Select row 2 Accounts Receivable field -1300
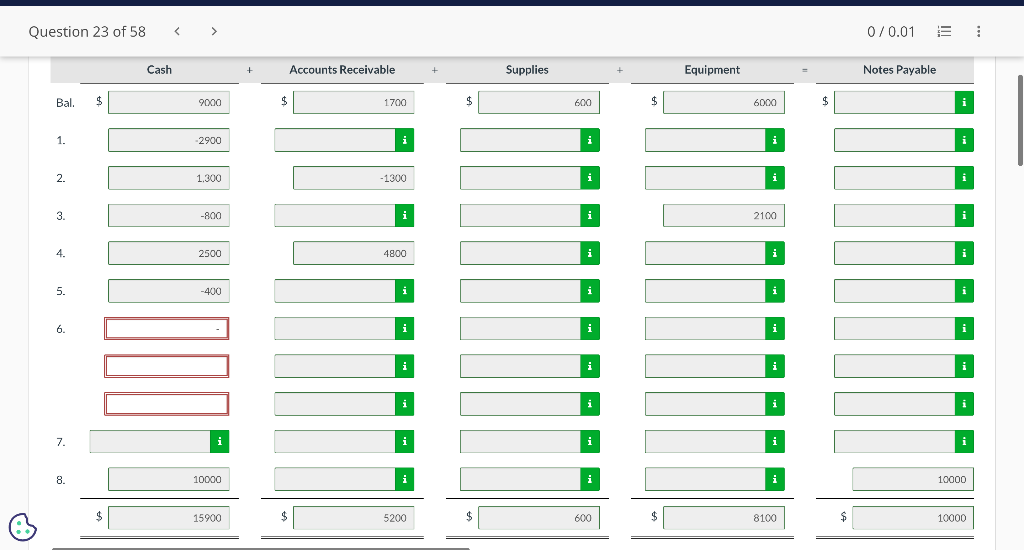 [353, 178]
